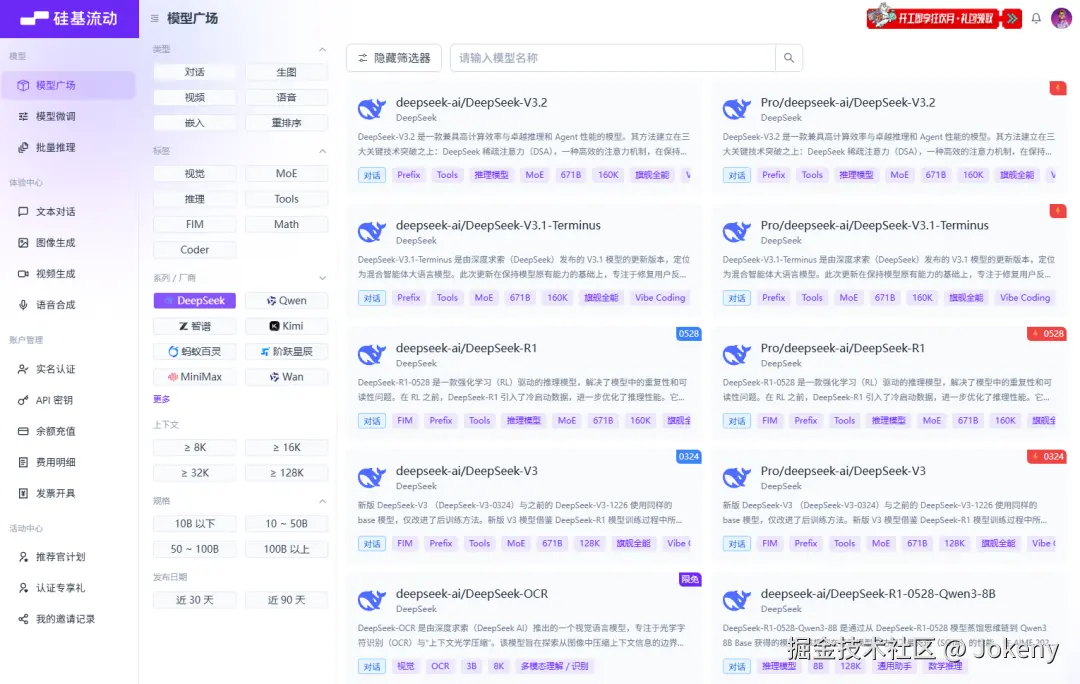The height and width of the screenshot is (684, 1080).
Task: Collapse the 规格 filter section
Action: tap(322, 501)
